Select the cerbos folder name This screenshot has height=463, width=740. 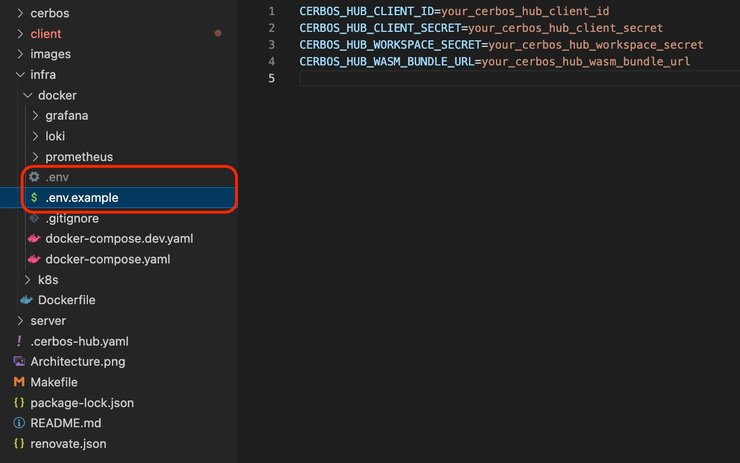pos(50,13)
